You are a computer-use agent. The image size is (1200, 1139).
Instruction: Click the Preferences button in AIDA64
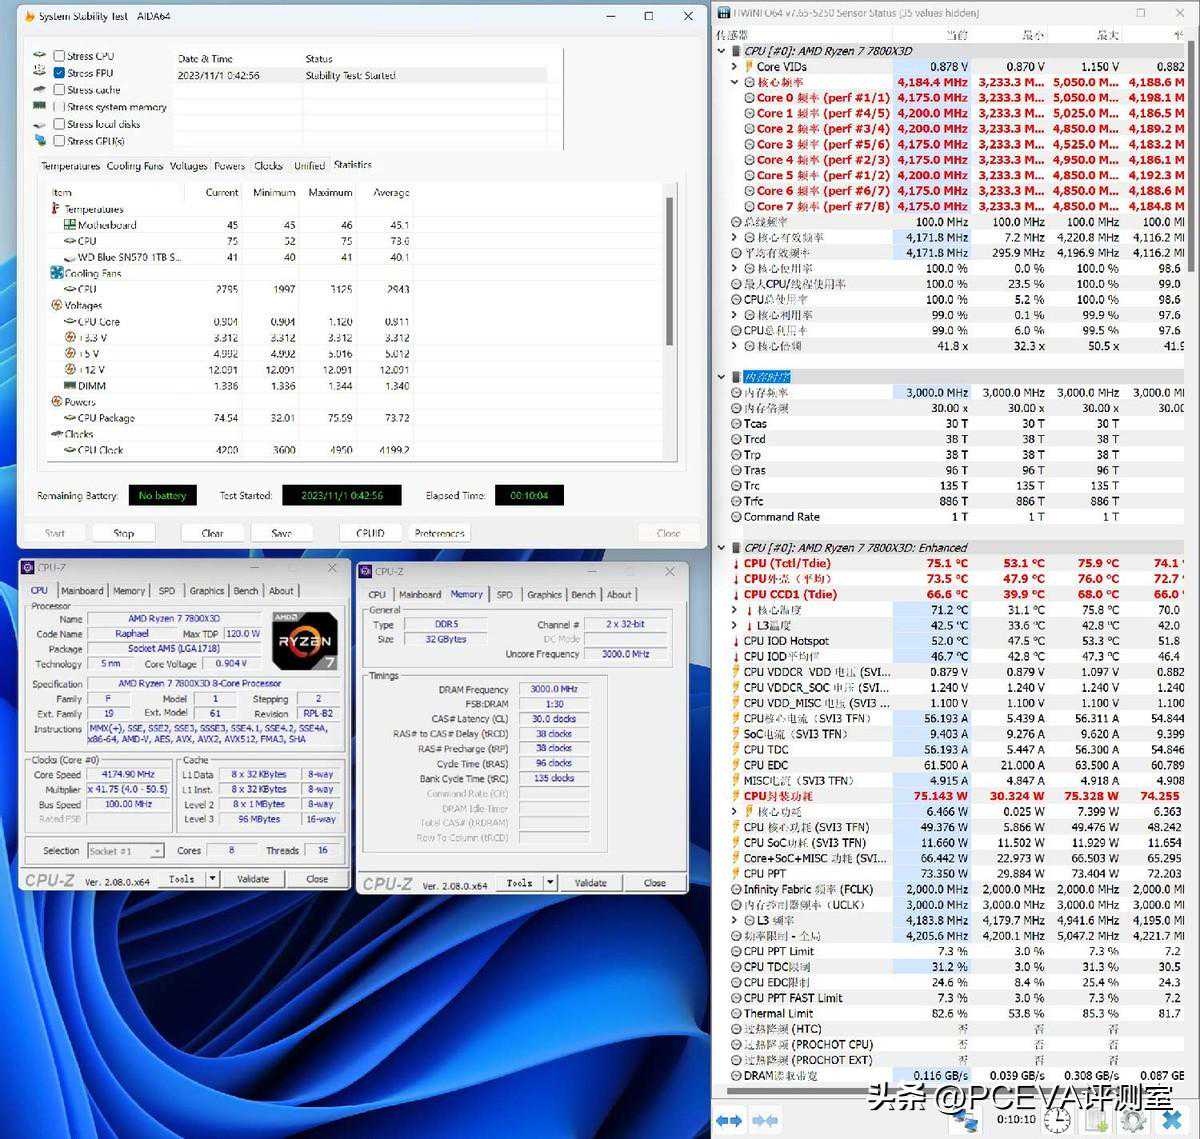[440, 533]
